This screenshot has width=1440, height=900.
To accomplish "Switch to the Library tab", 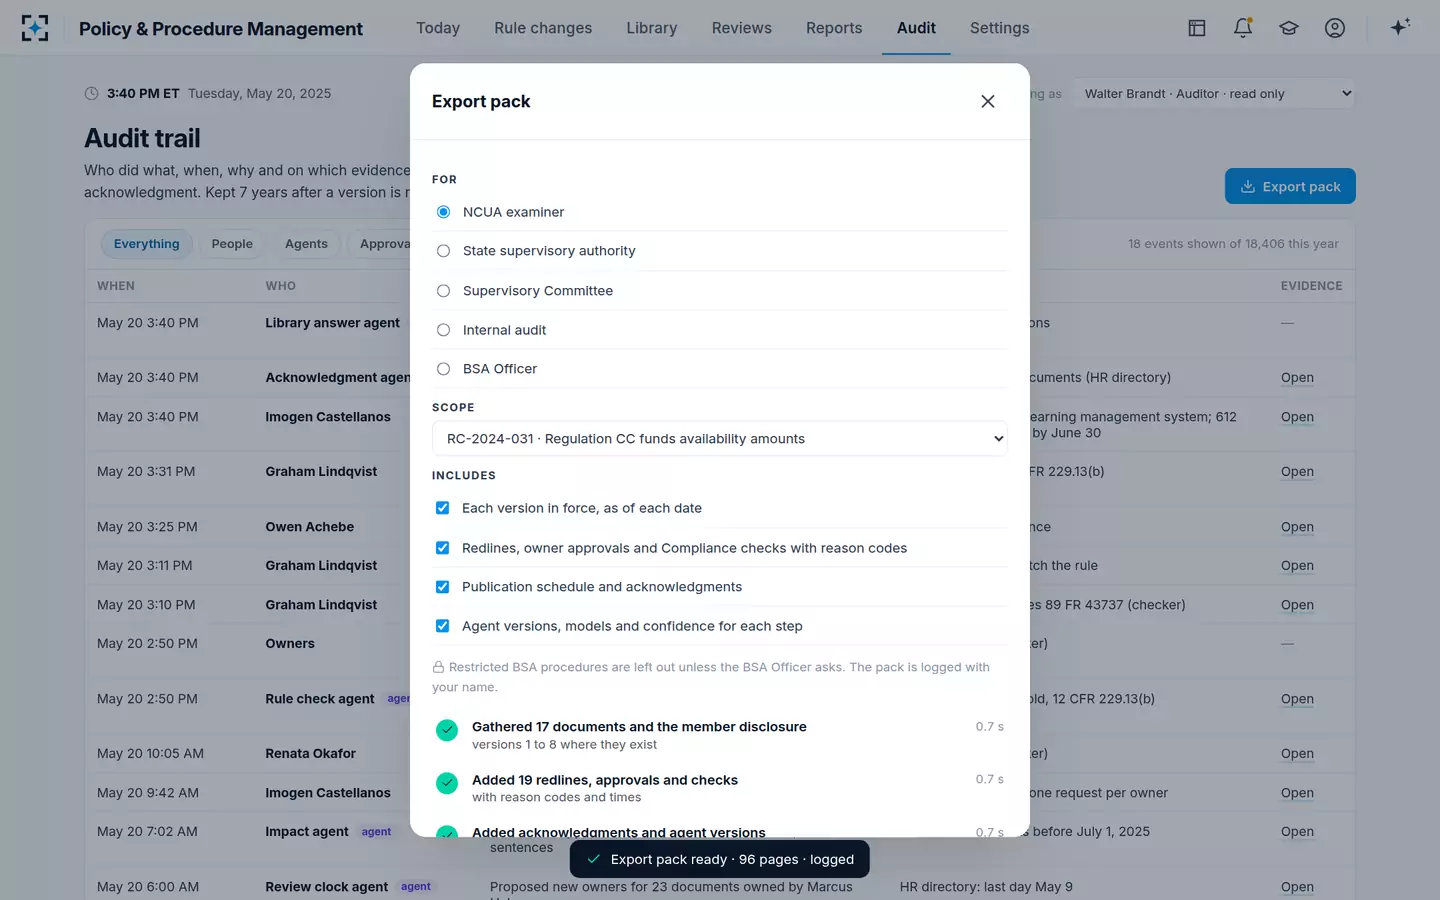I will point(652,28).
